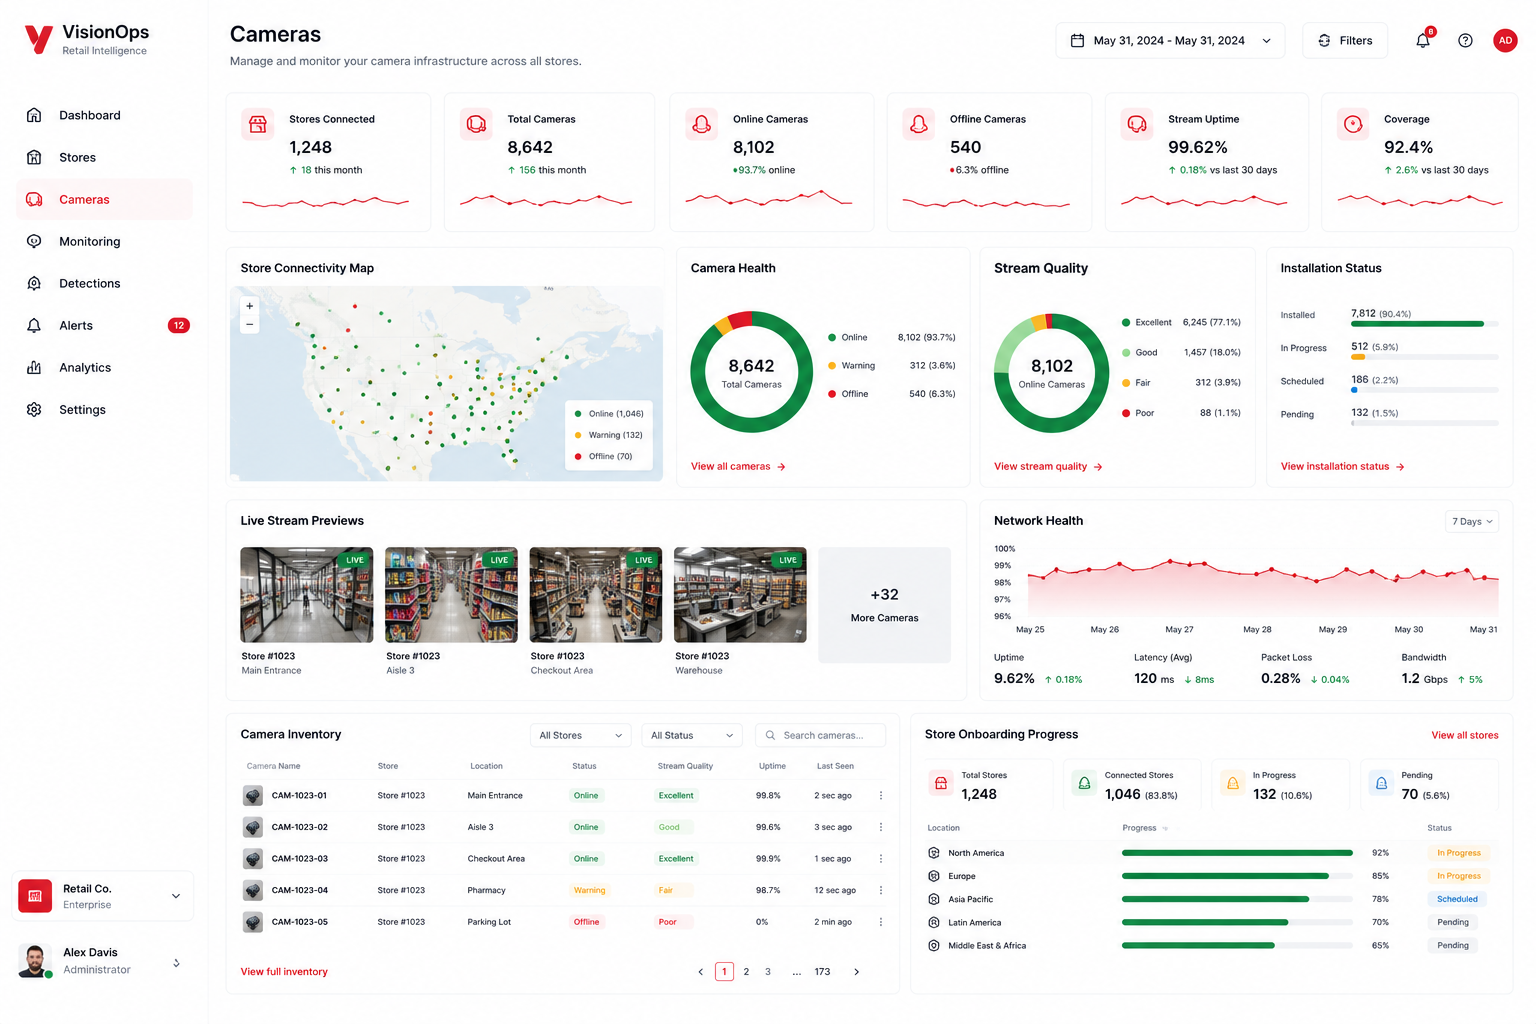Screen dimensions: 1536x1024
Task: Go to next inventory page arrow
Action: [857, 972]
